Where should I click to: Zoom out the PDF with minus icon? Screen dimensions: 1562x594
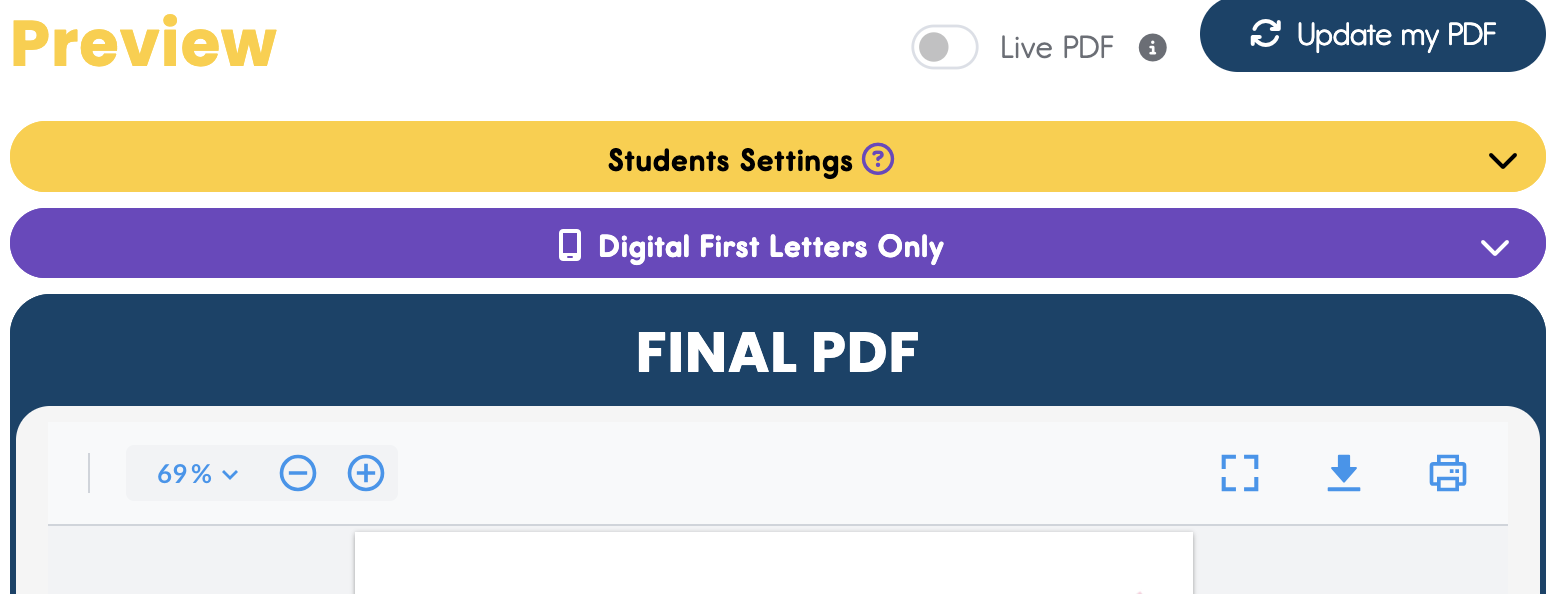coord(298,473)
